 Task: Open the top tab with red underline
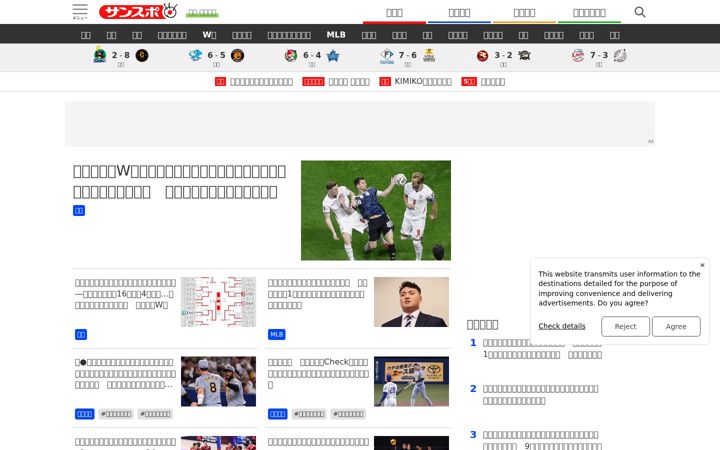click(x=394, y=13)
